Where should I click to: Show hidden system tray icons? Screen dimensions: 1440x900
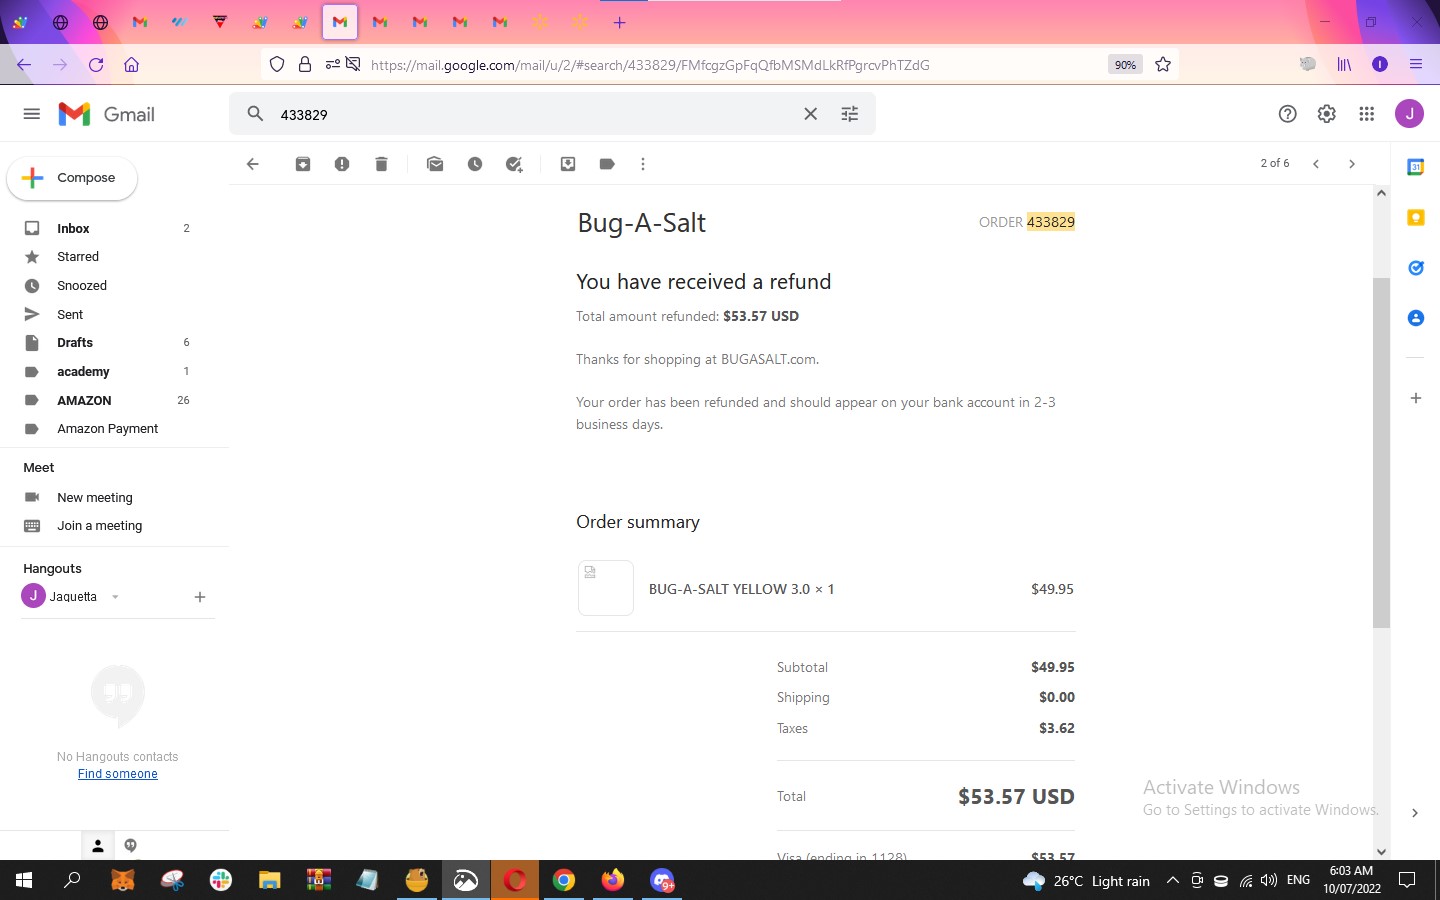tap(1173, 881)
